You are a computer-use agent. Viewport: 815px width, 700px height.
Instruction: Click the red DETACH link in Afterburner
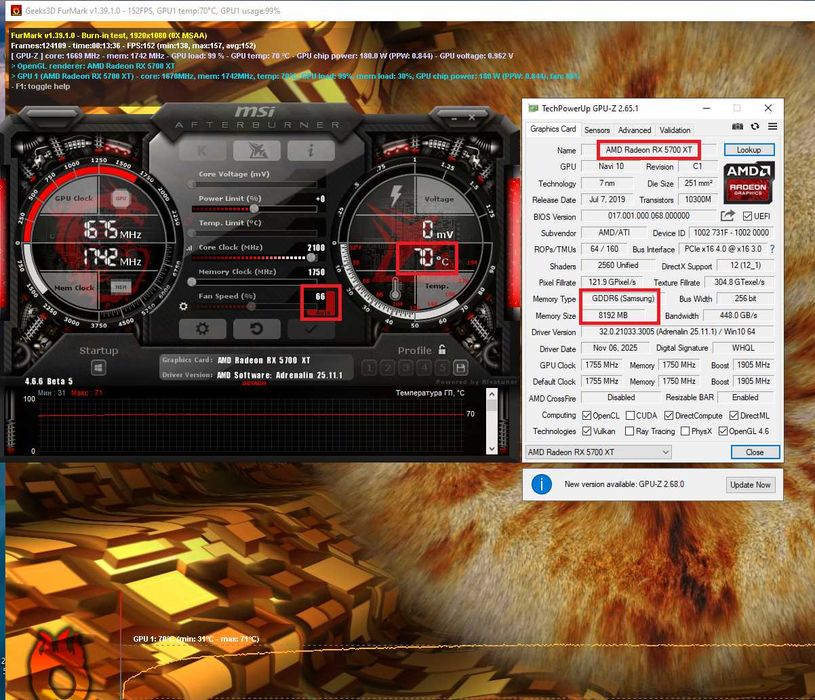[x=254, y=384]
